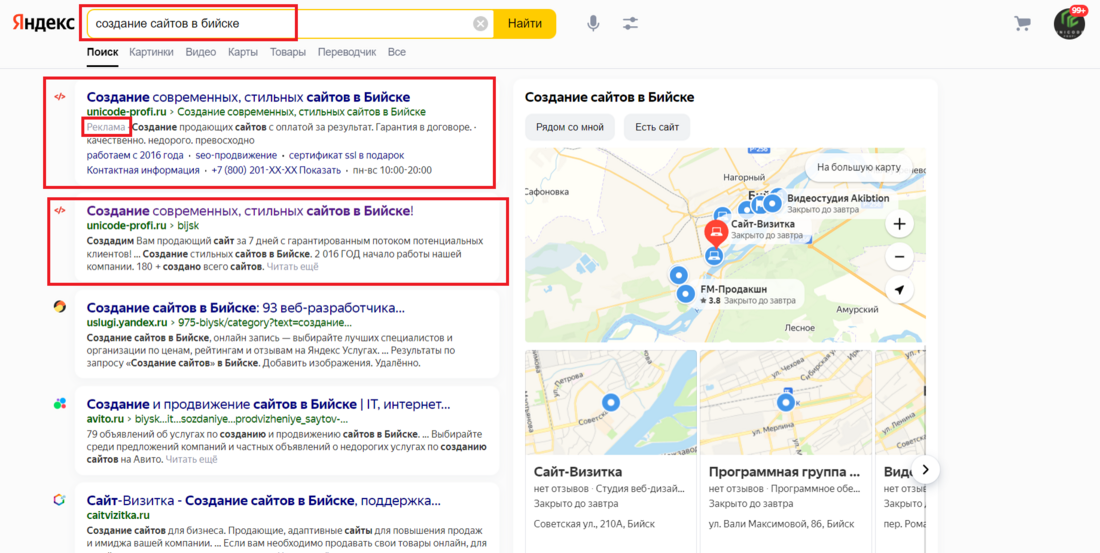Click the map geolocation arrow button

click(899, 290)
